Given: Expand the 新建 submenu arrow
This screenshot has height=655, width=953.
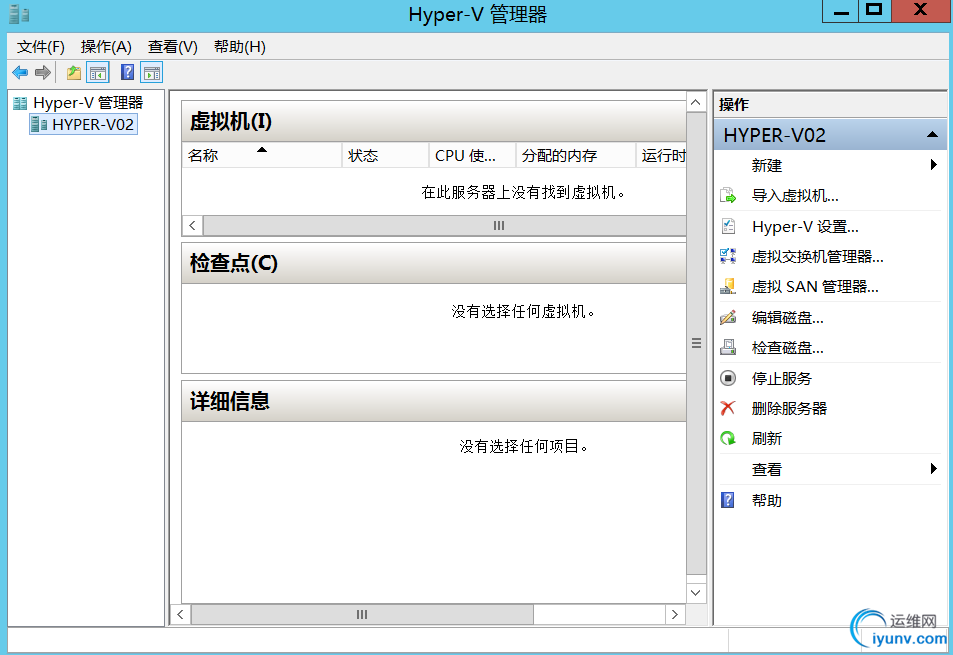Looking at the screenshot, I should 934,165.
